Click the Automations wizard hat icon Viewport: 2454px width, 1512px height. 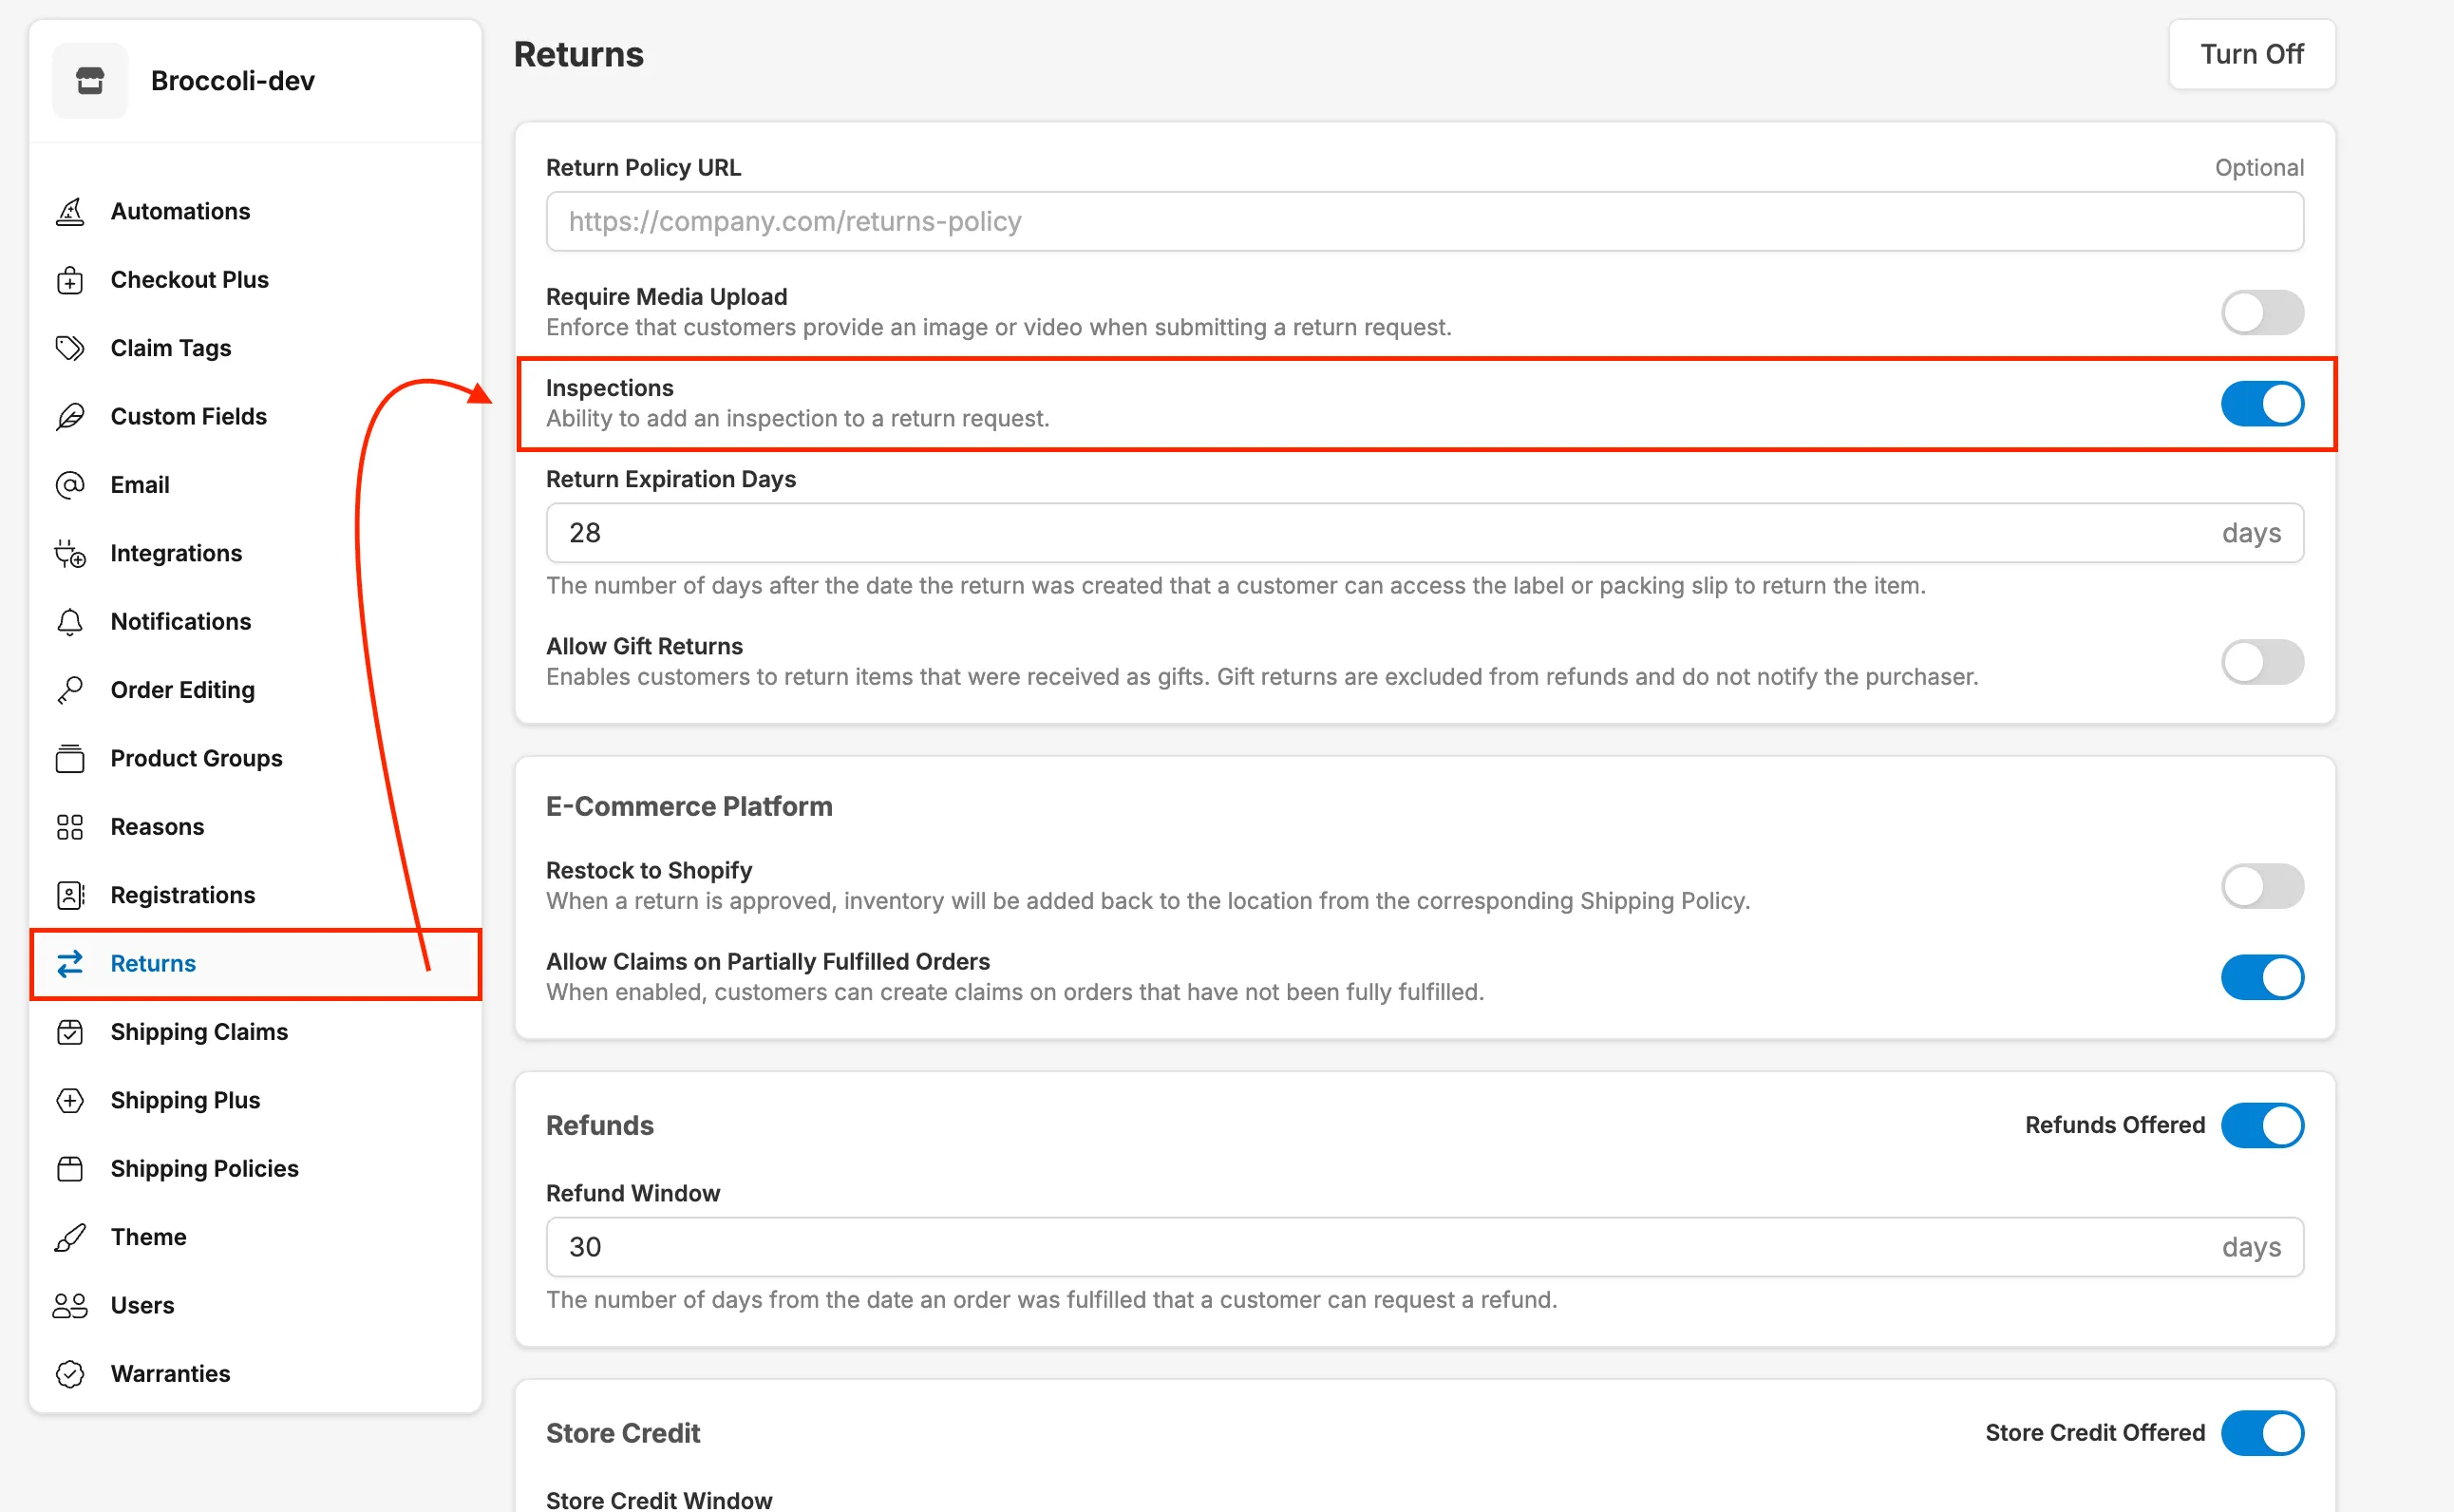(70, 211)
